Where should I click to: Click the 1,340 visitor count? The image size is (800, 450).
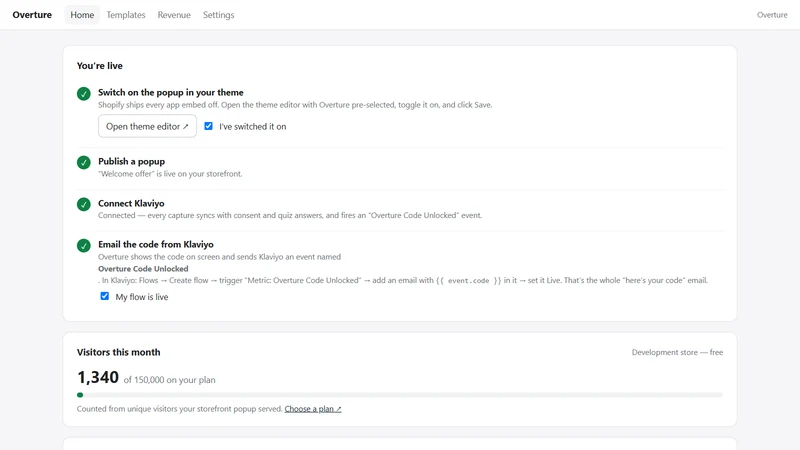point(98,378)
